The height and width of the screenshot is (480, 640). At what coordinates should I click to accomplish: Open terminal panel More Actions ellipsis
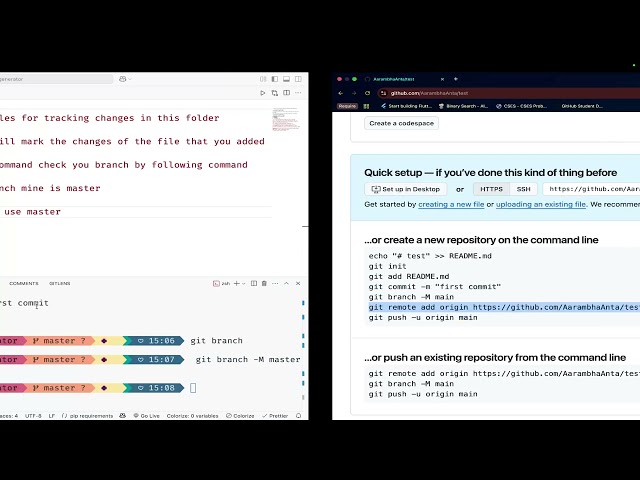point(275,283)
